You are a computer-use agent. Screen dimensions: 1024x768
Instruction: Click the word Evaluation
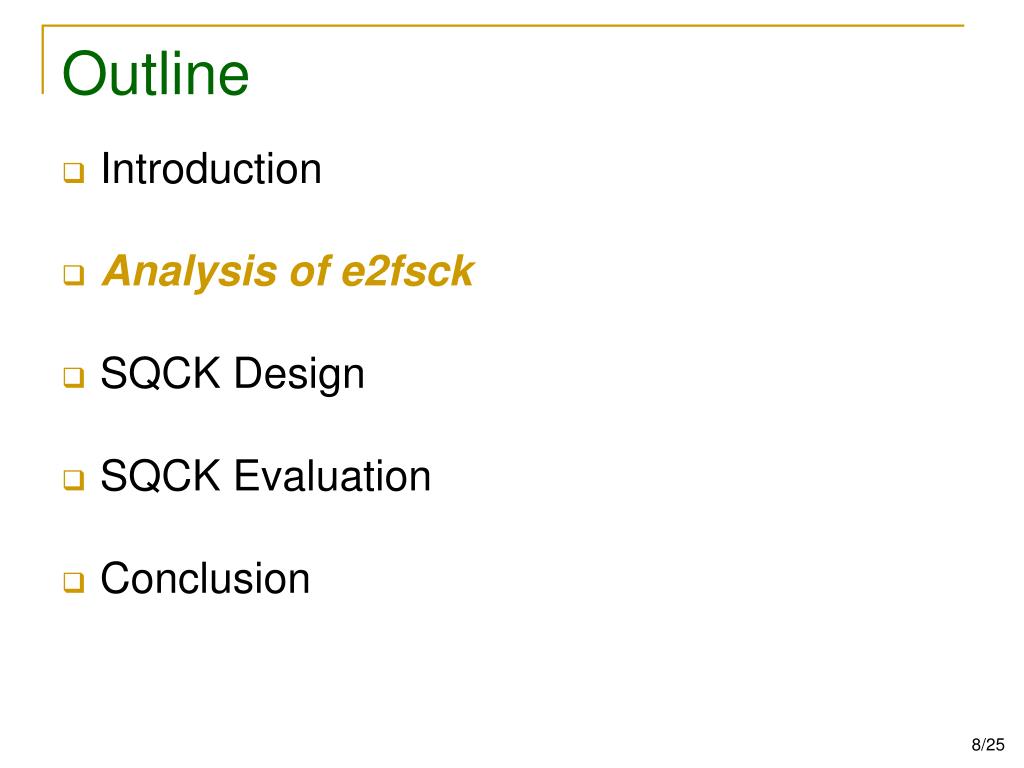click(x=332, y=476)
